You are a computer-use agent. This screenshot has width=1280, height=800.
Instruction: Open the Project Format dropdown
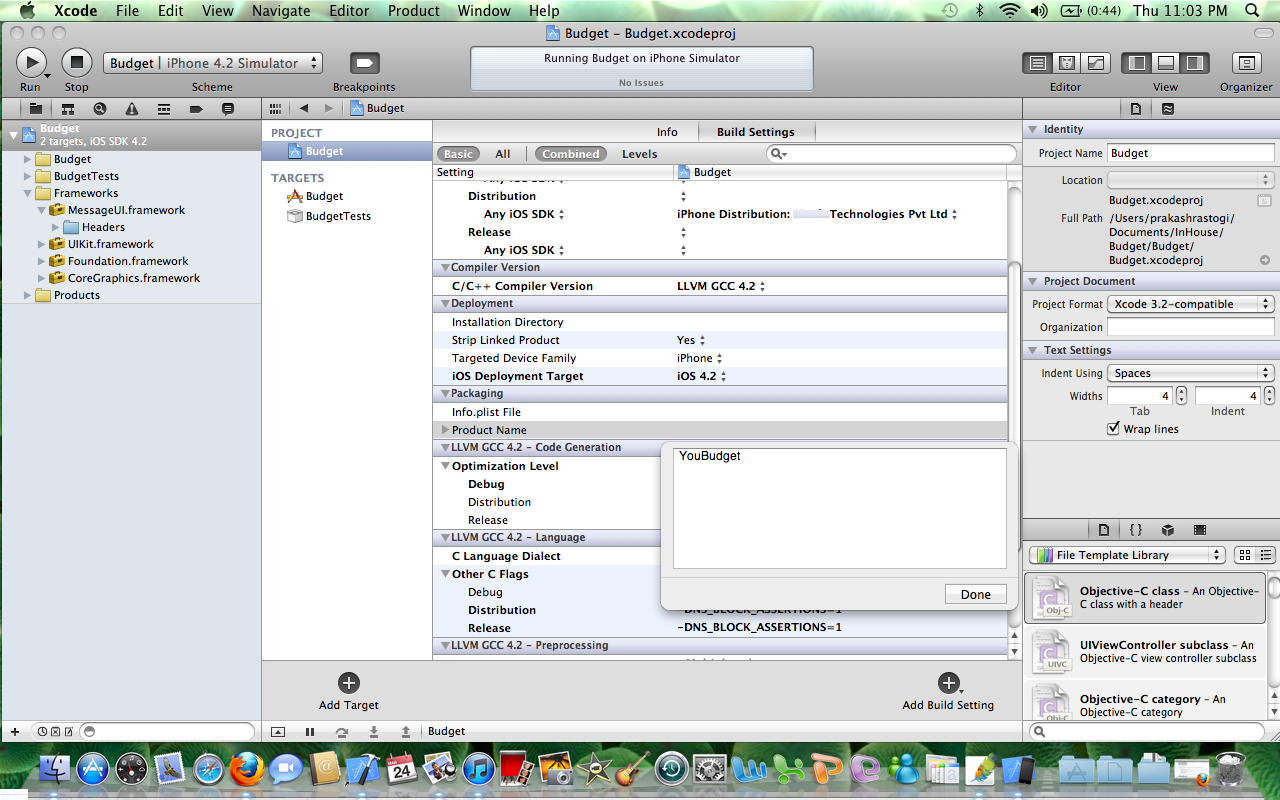[1191, 304]
